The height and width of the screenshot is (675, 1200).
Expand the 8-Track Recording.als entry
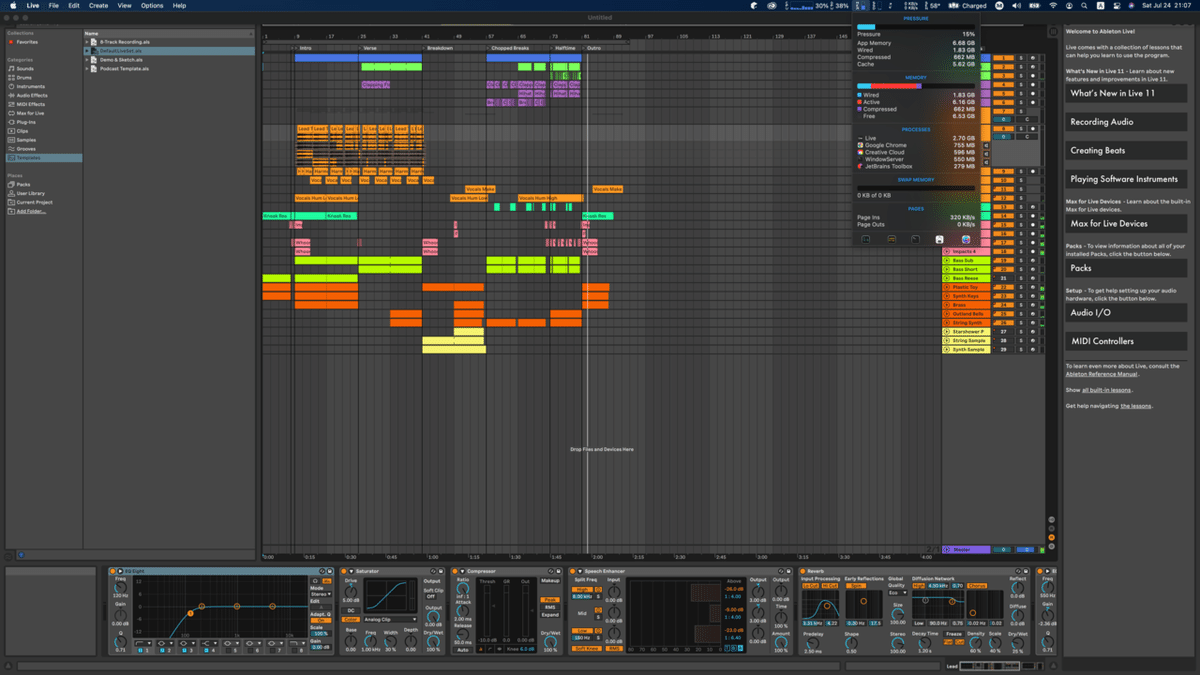tap(88, 42)
